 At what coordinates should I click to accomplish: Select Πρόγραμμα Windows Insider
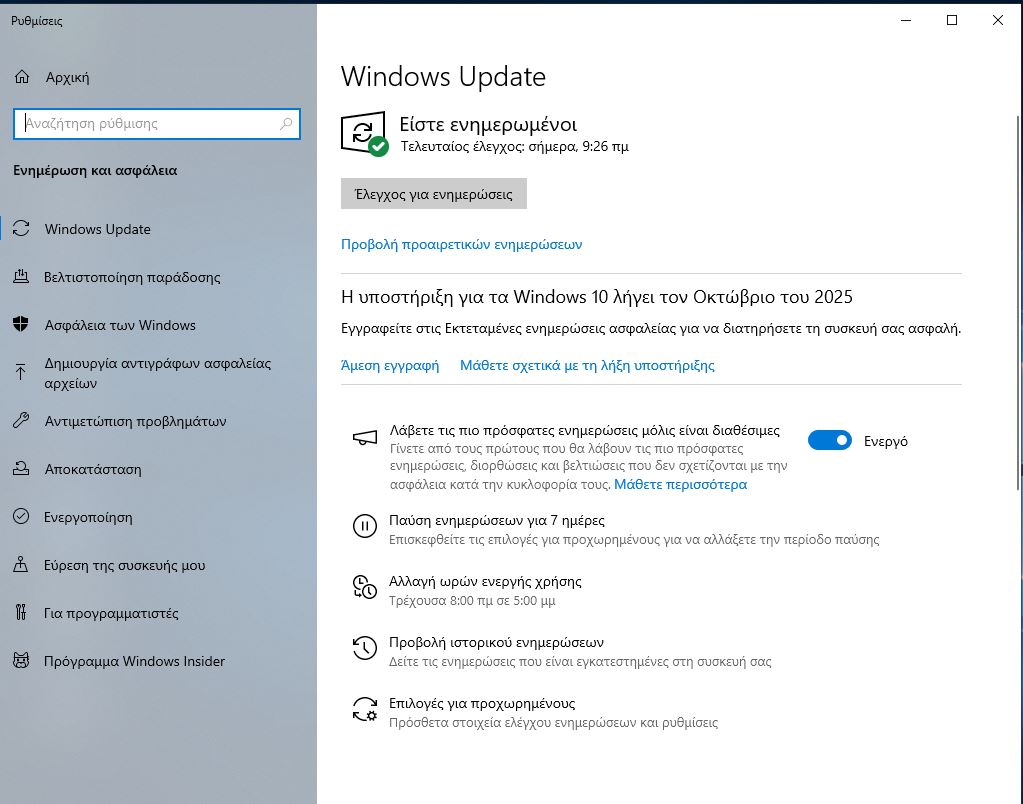(x=159, y=660)
